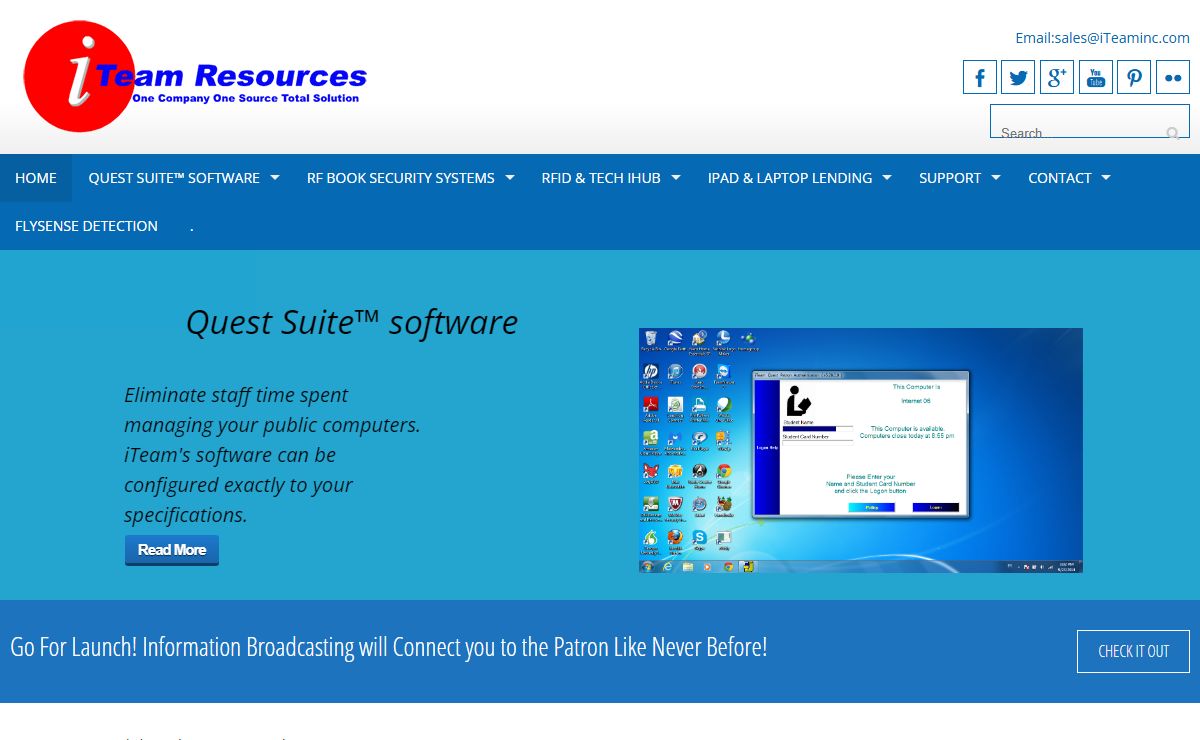Open the Google Plus social icon
The image size is (1200, 740).
1057,77
